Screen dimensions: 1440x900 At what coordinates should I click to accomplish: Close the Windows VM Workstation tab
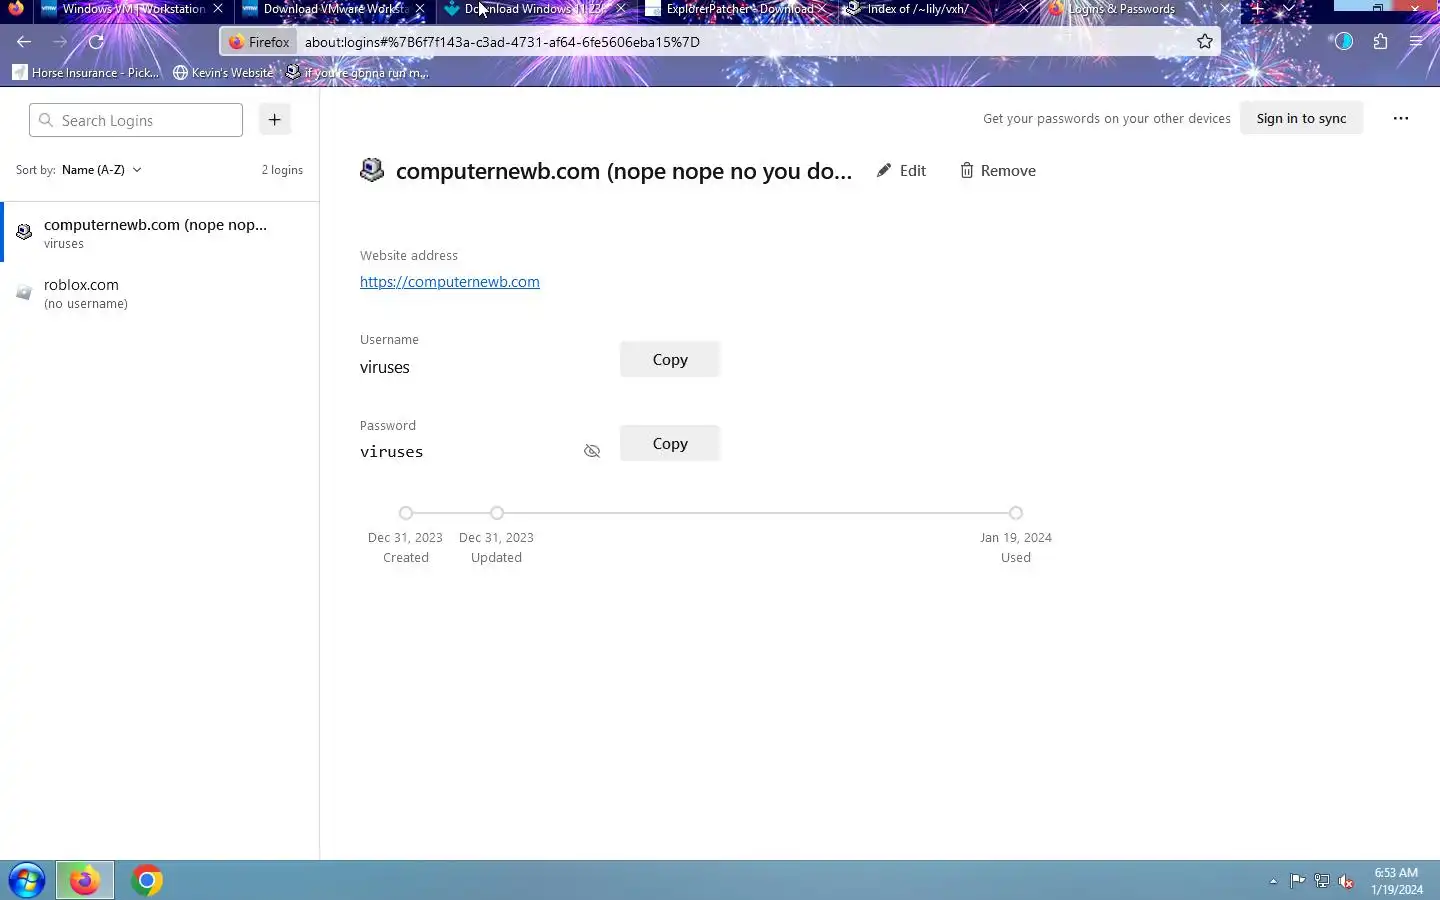point(218,9)
